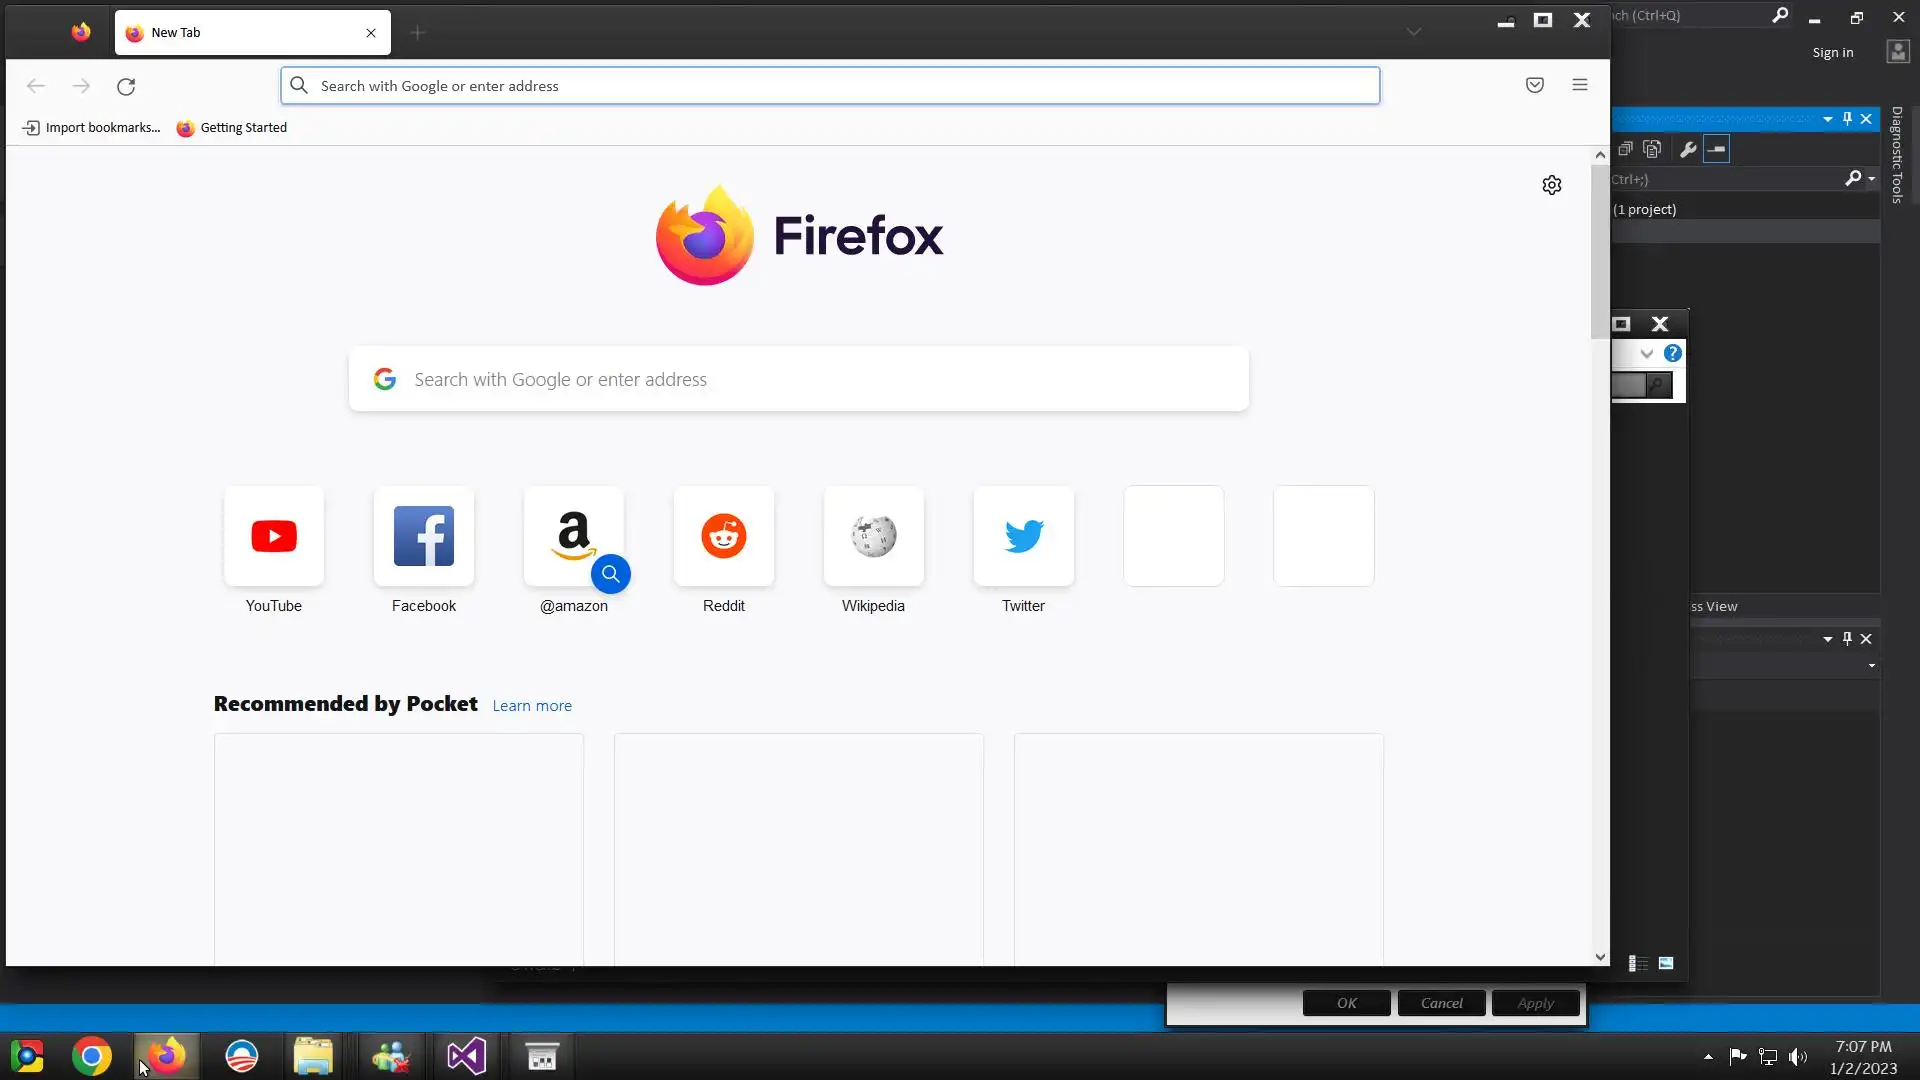Click the @amazon search shortcut
The image size is (1920, 1080).
(574, 537)
